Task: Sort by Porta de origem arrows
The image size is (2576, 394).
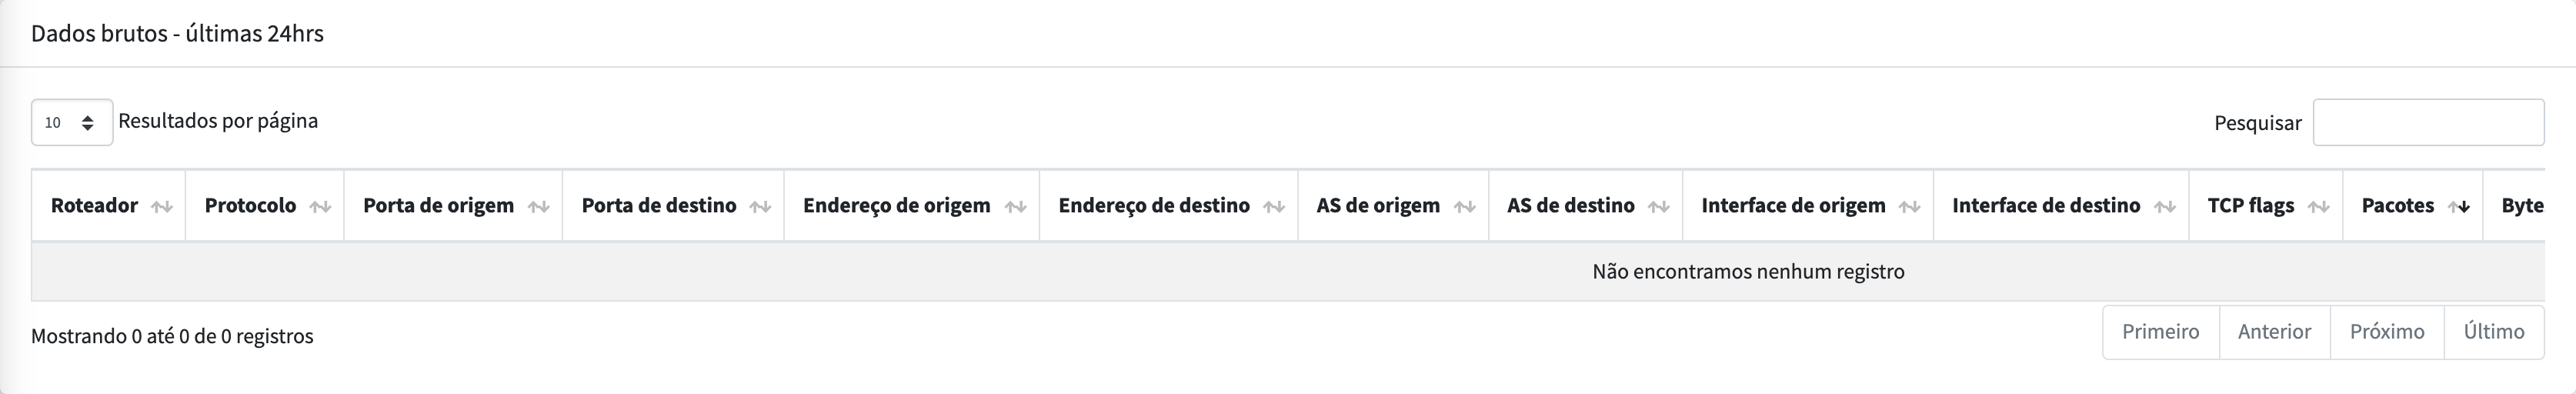Action: click(x=539, y=207)
